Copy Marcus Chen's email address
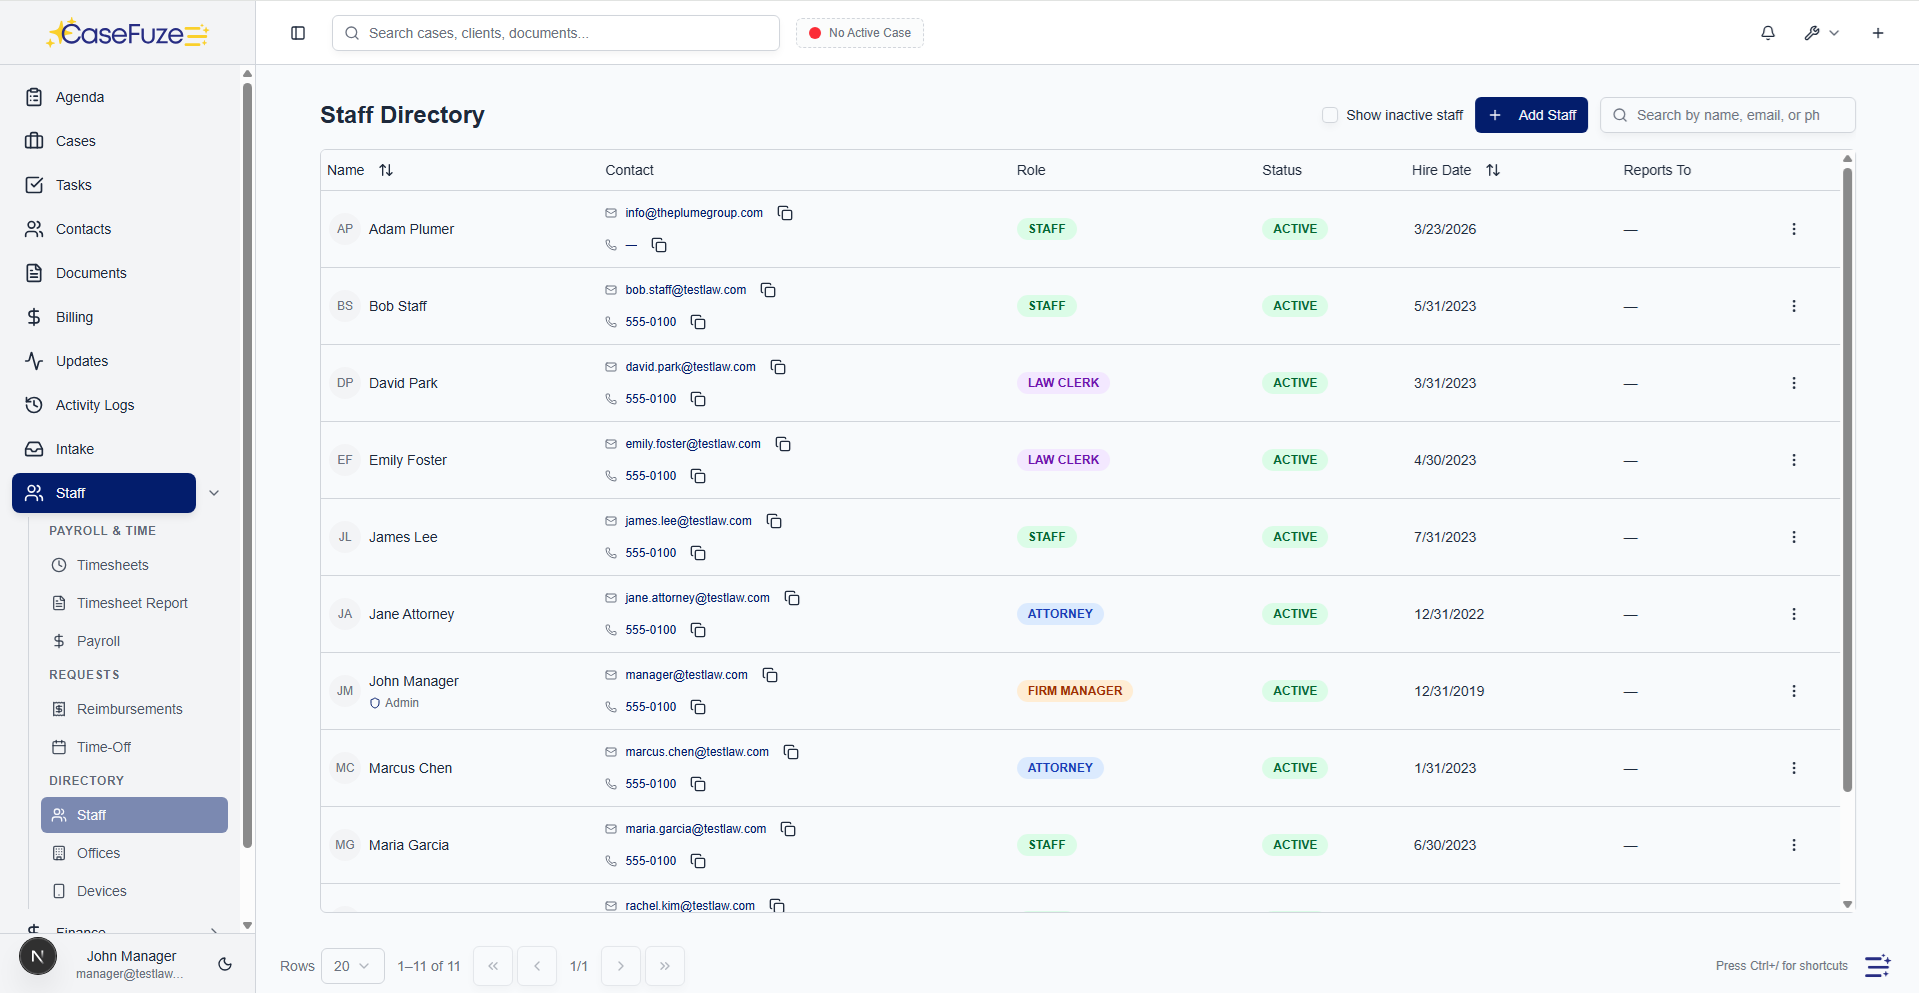 pyautogui.click(x=791, y=752)
